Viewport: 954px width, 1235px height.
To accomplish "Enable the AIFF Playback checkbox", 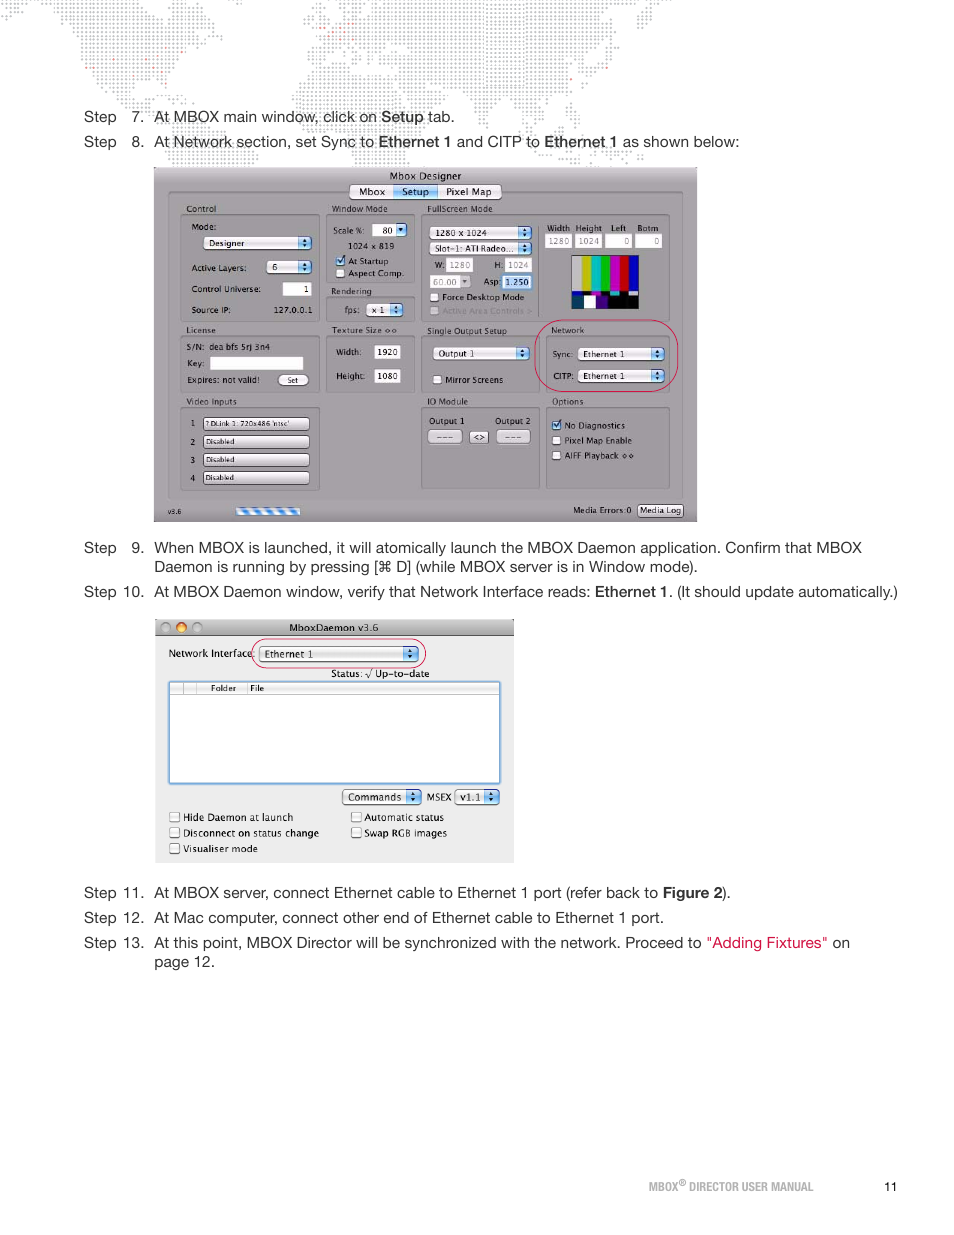I will pos(557,455).
